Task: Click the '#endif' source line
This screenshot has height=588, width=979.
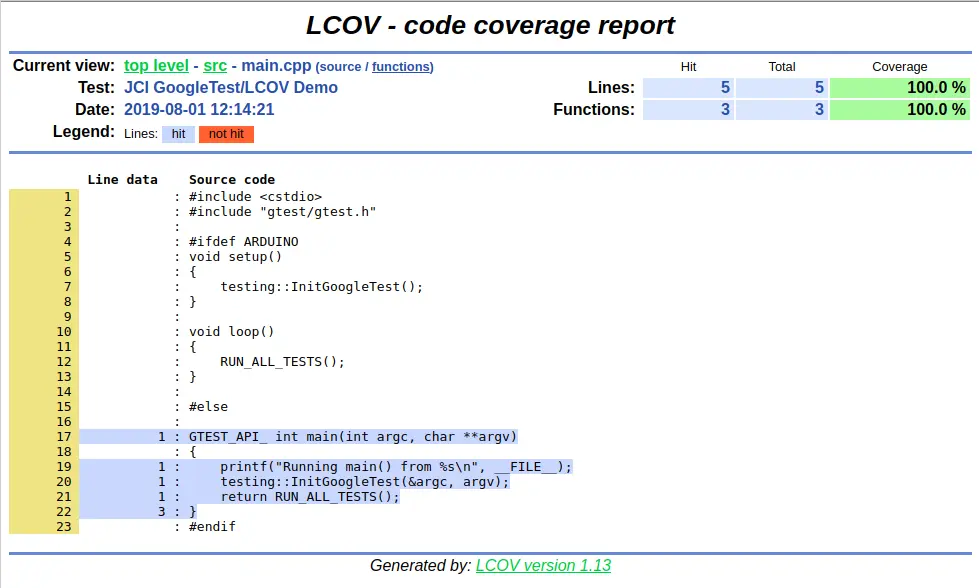Action: coord(212,526)
